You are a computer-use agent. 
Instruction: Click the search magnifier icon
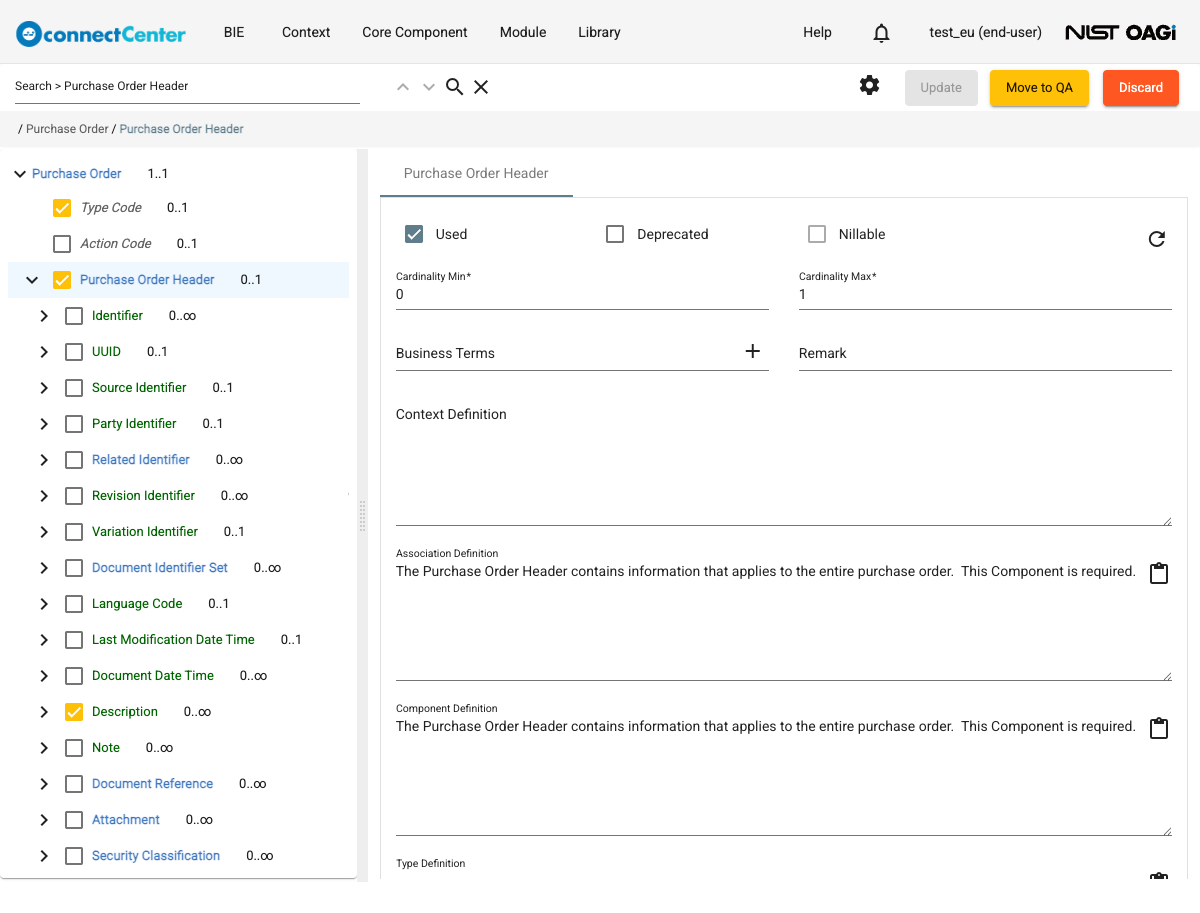coord(454,87)
